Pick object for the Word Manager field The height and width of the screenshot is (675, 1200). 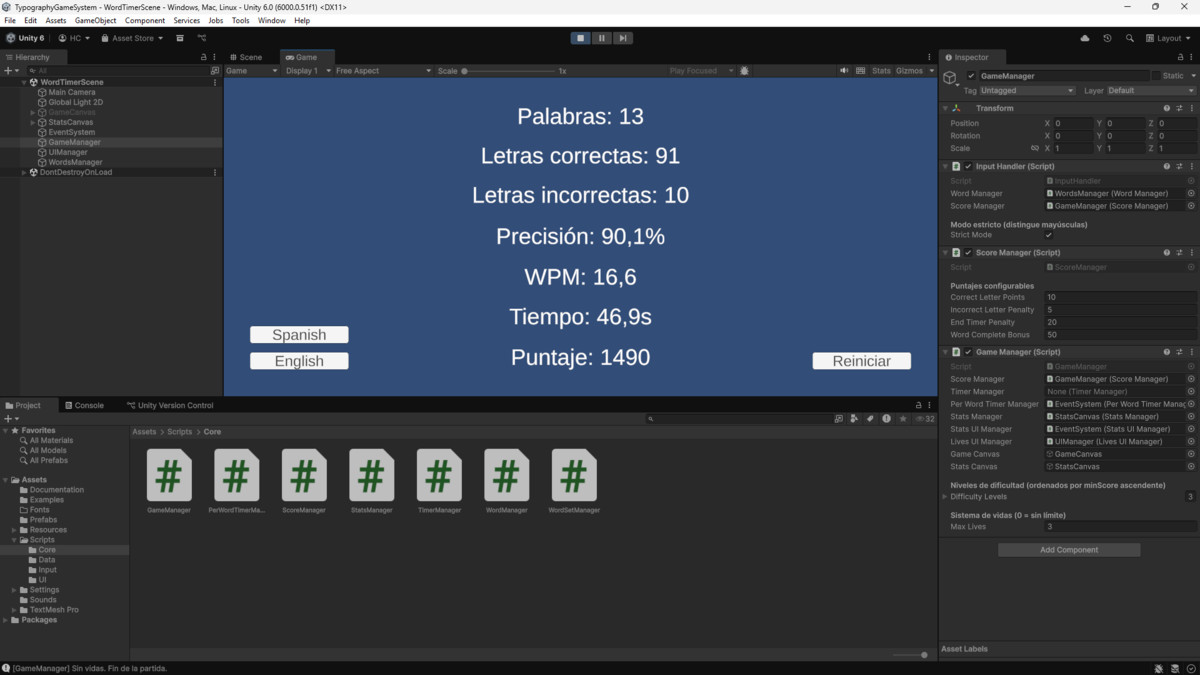click(1191, 193)
